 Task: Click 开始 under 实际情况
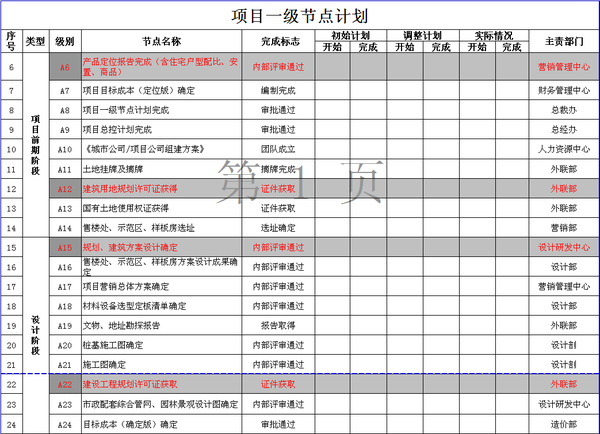pos(477,47)
